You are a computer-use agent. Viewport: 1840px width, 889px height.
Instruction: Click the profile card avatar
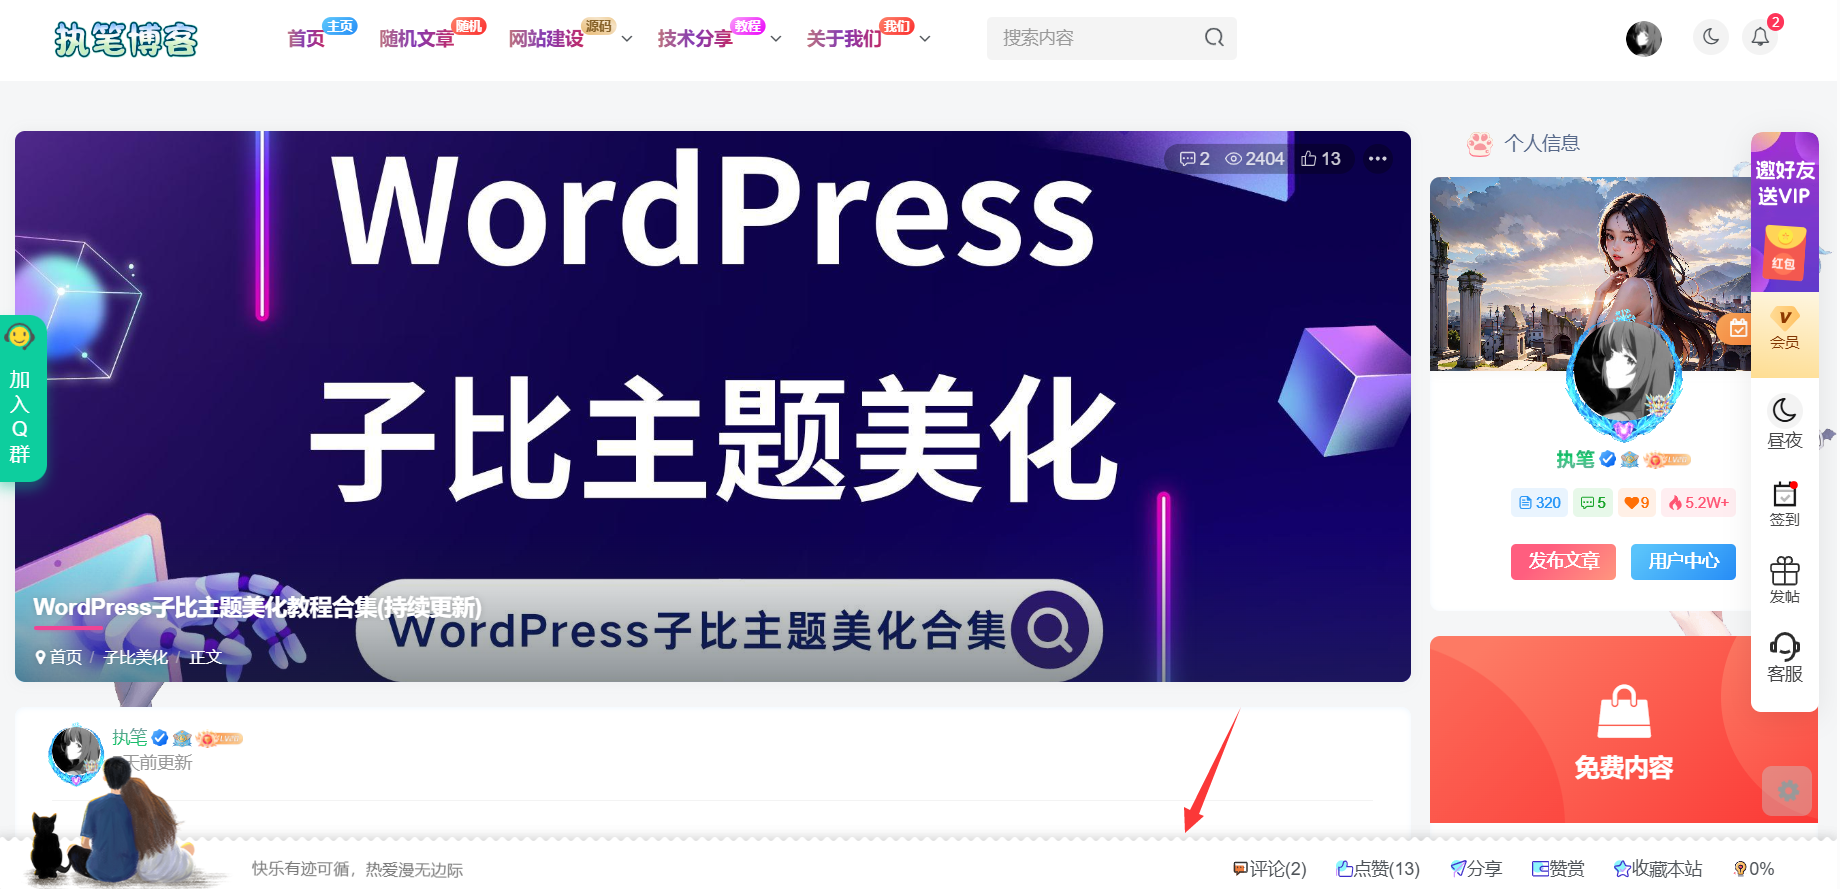point(1624,374)
